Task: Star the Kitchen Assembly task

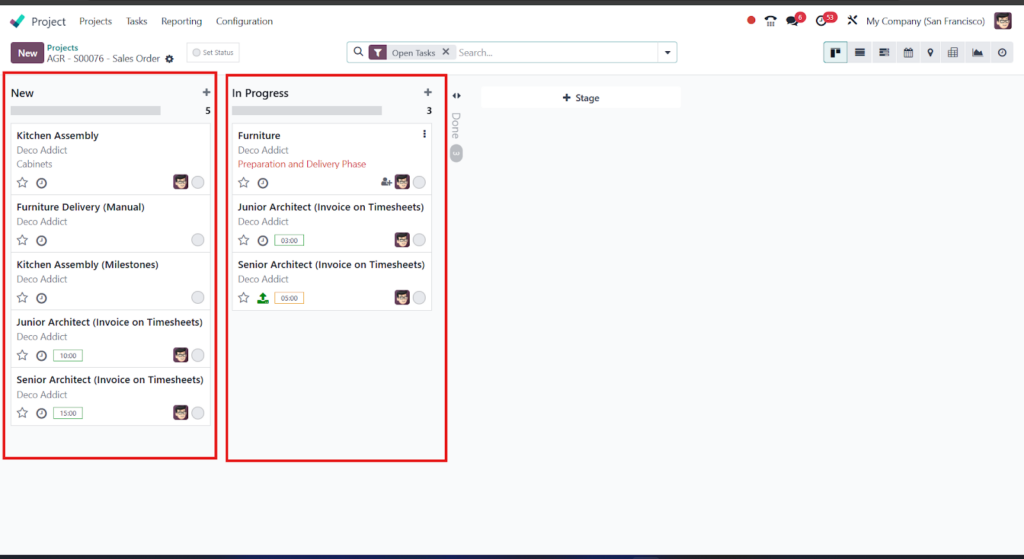Action: 22,183
